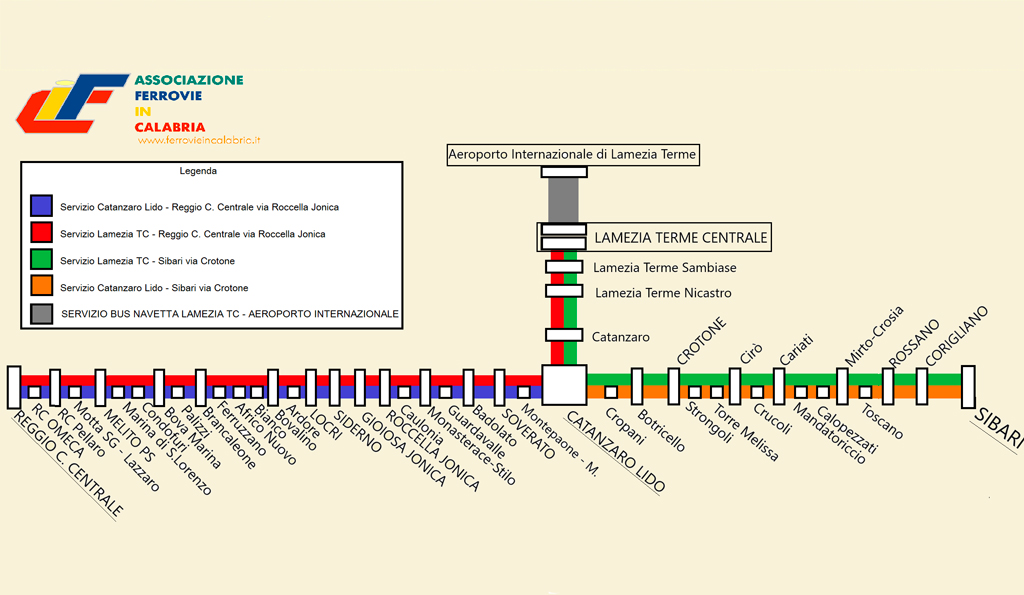
Task: Click the Sibari terminus station marker
Action: coord(968,387)
